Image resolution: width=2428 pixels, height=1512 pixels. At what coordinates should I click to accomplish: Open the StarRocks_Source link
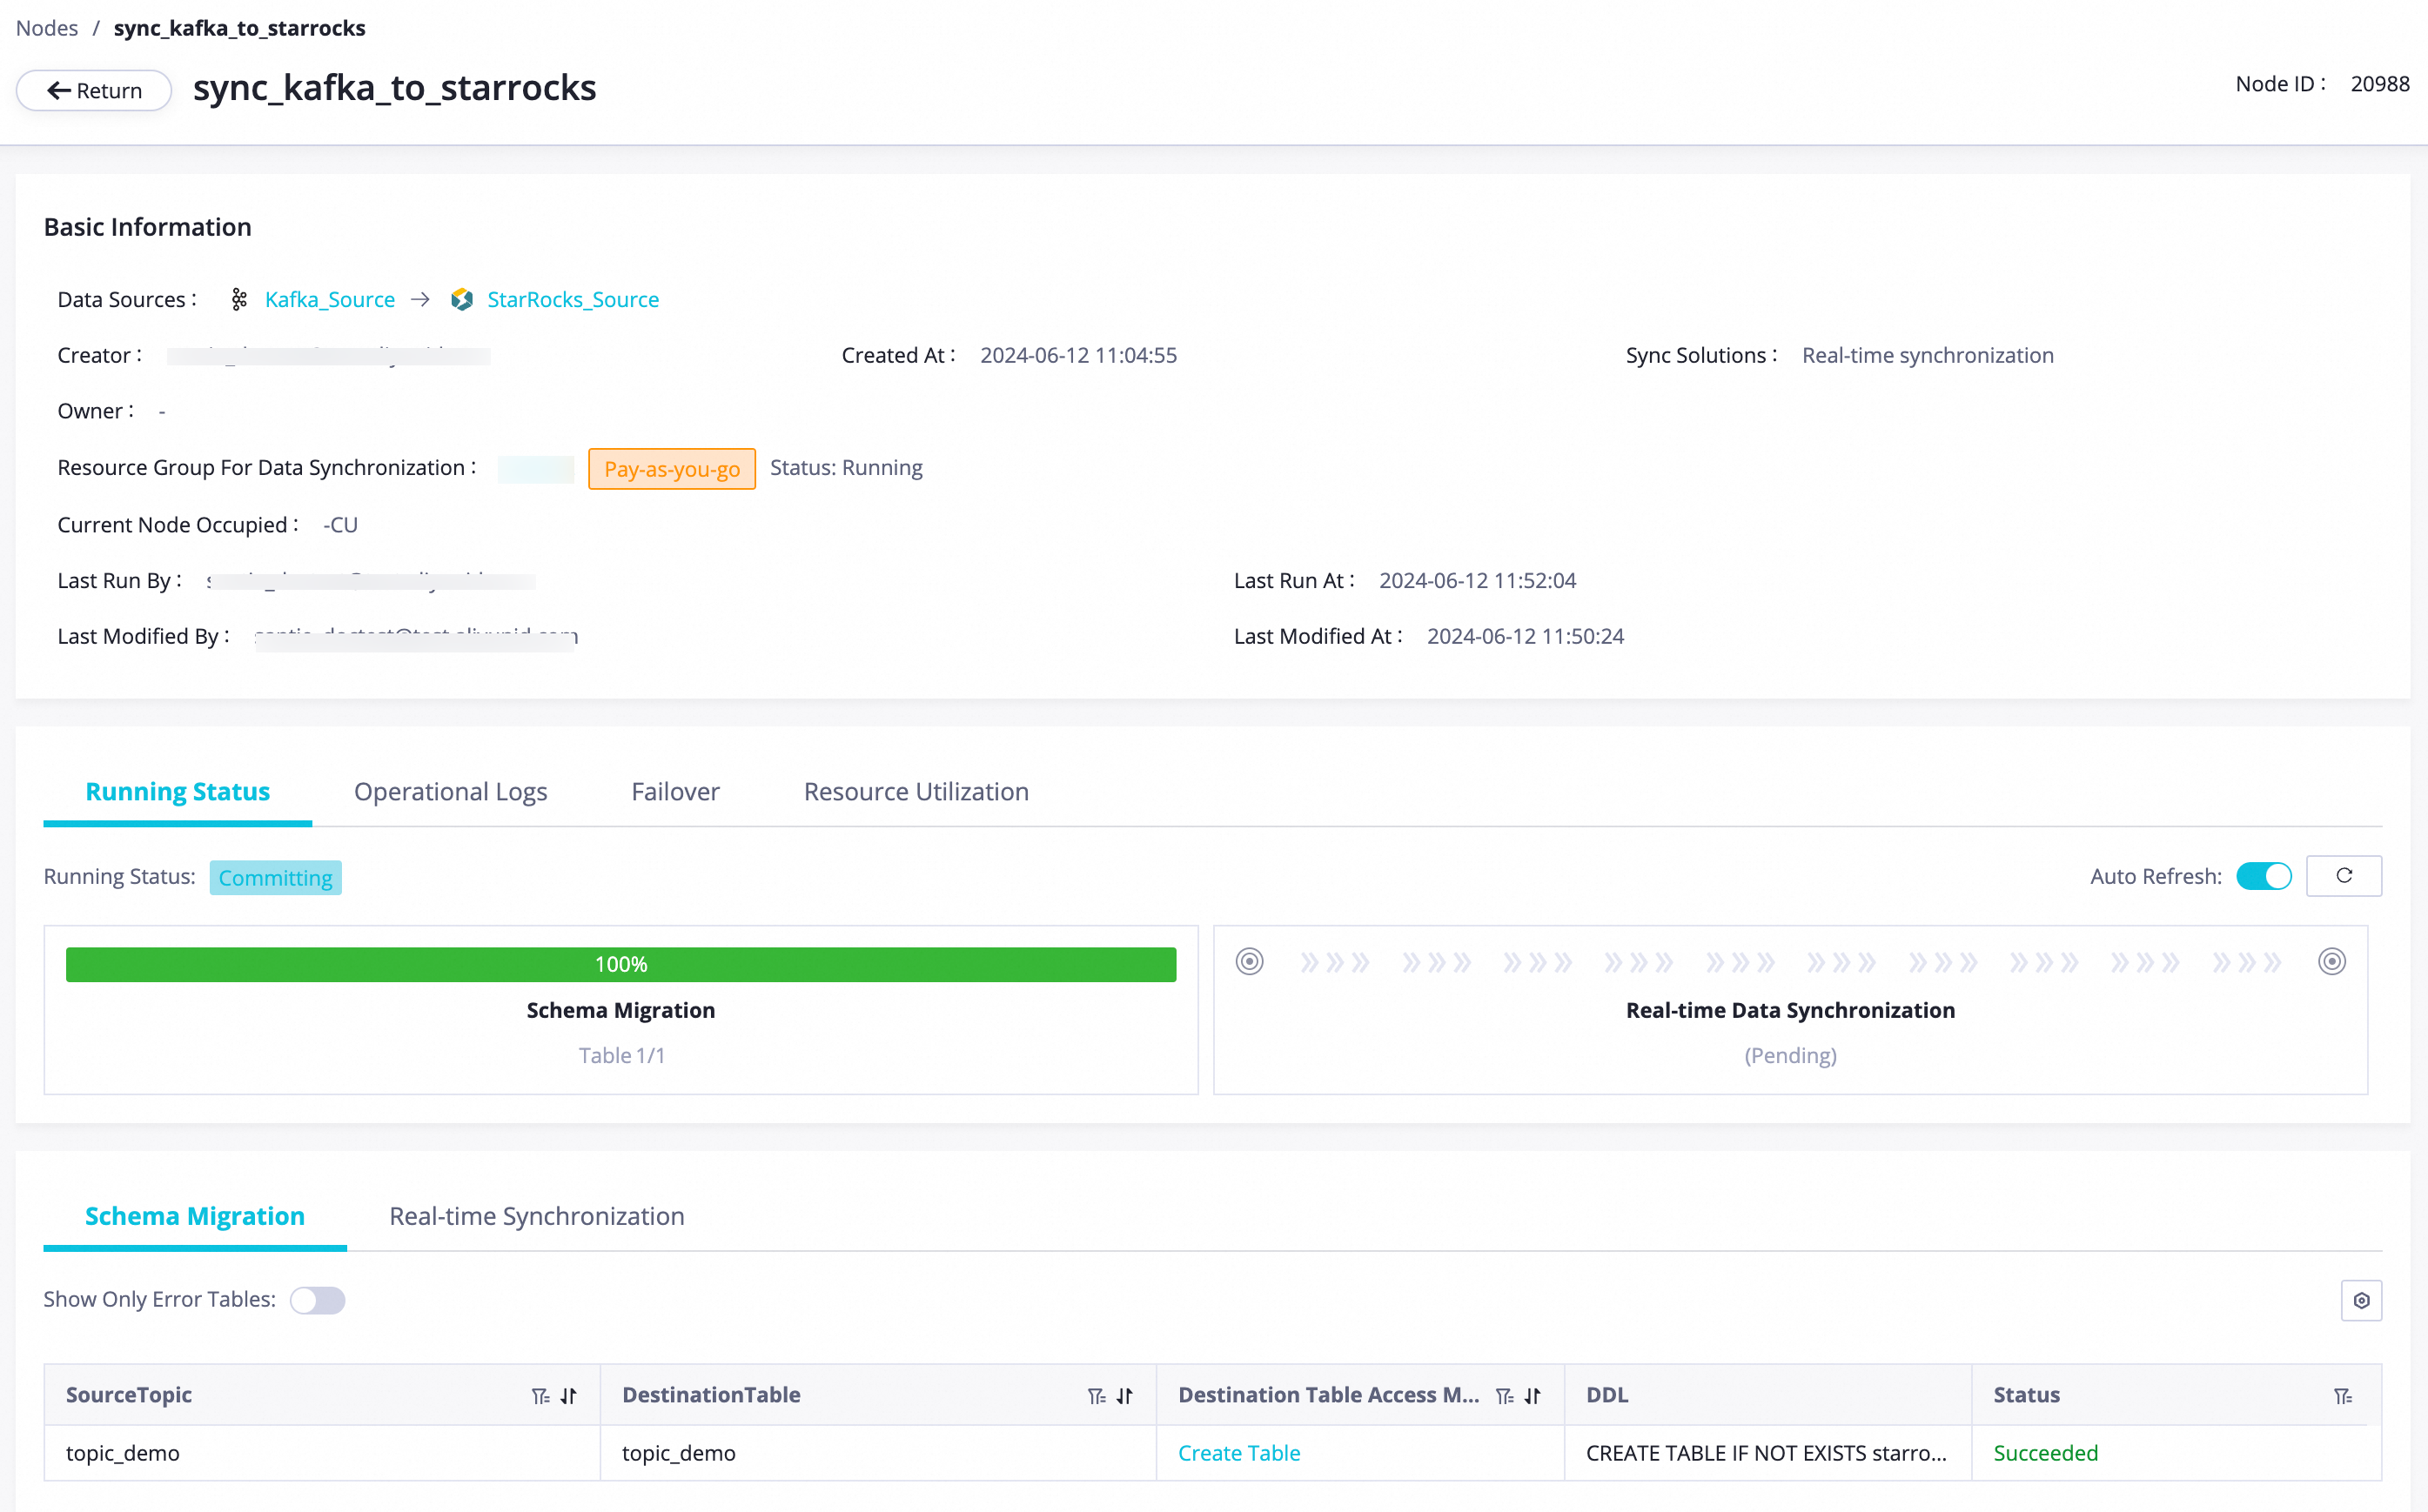pos(573,299)
